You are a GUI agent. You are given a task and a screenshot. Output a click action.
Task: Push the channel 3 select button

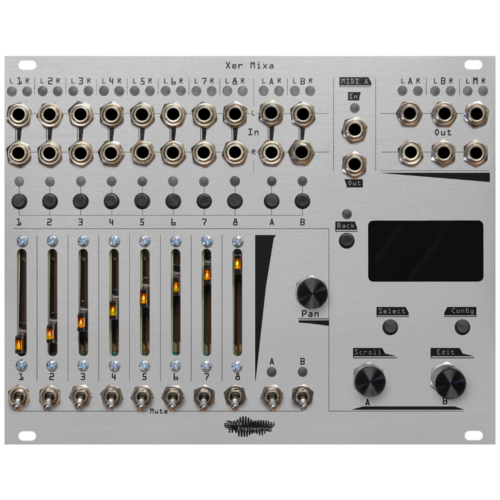[x=81, y=201]
